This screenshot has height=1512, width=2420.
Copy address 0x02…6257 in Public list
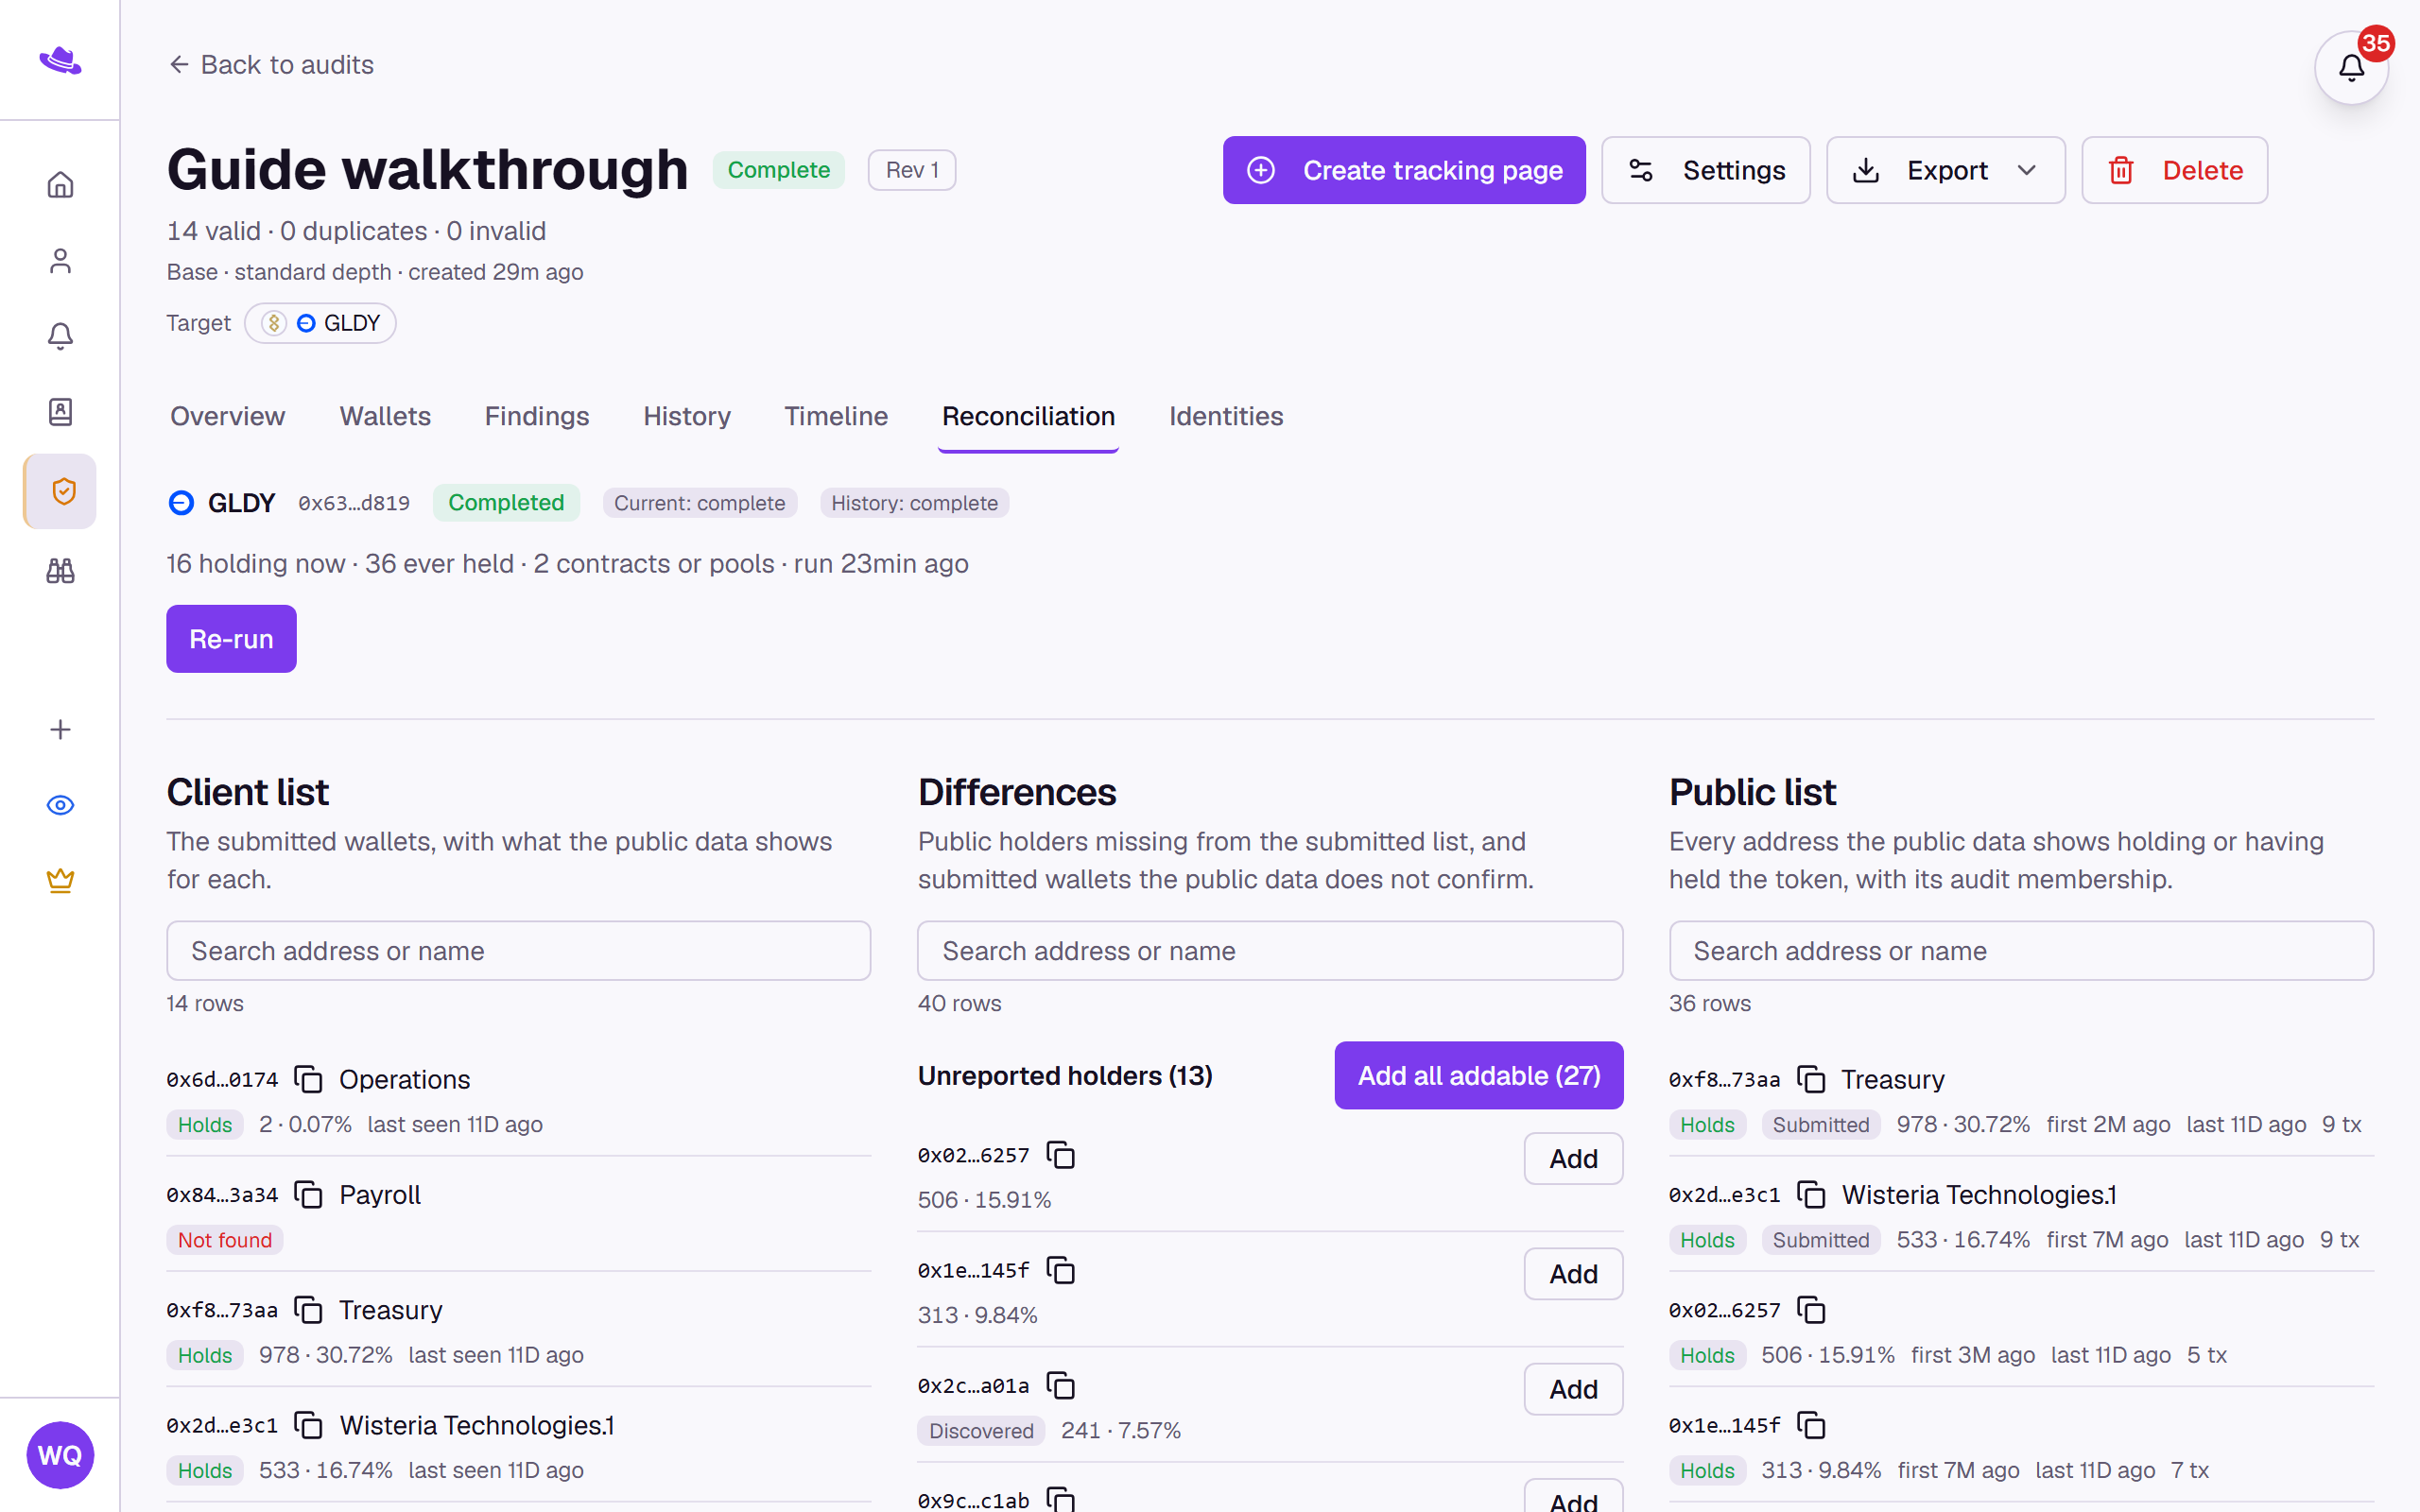click(x=1811, y=1310)
